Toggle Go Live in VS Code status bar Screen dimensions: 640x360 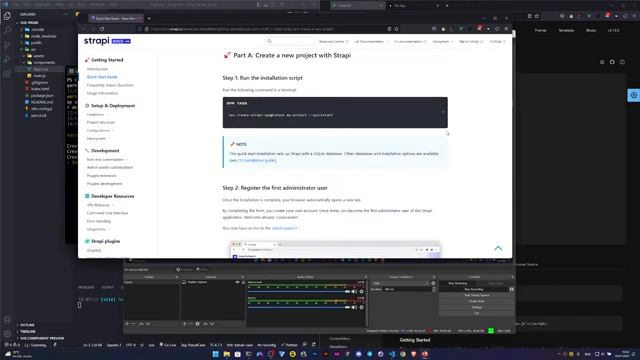tap(167, 345)
